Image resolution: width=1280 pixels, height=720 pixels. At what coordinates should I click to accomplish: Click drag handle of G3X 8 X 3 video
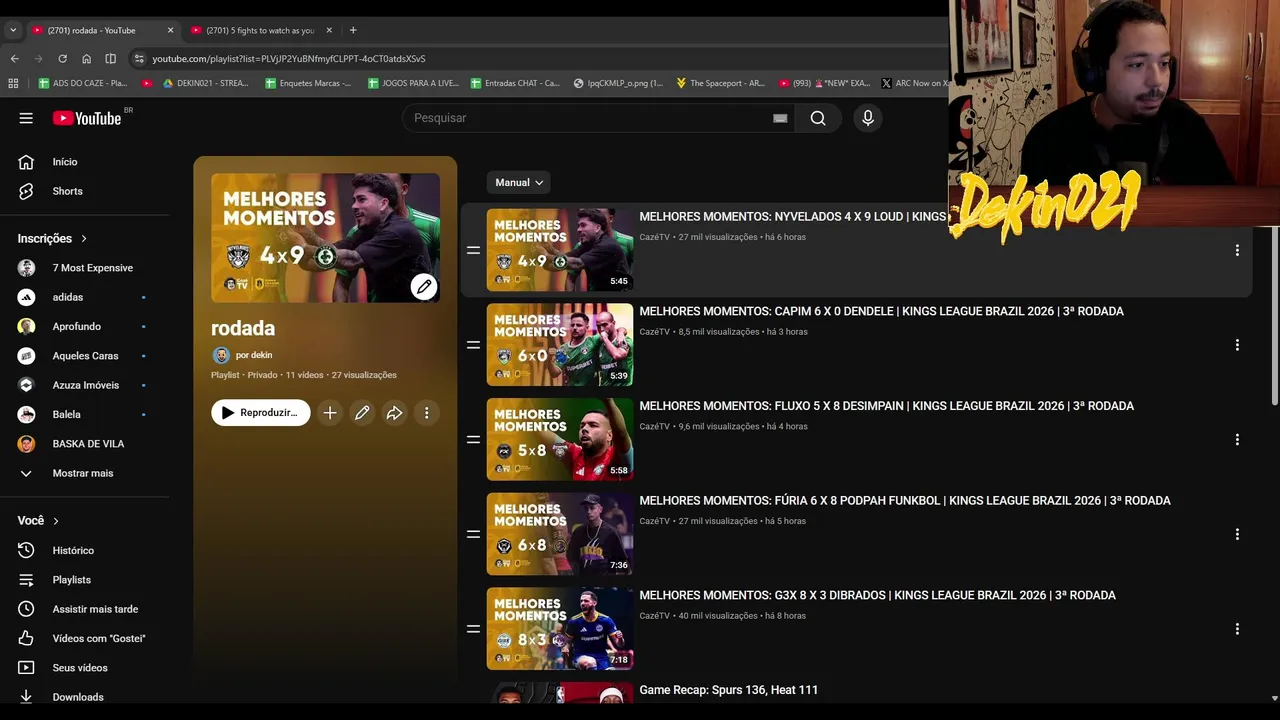coord(473,629)
